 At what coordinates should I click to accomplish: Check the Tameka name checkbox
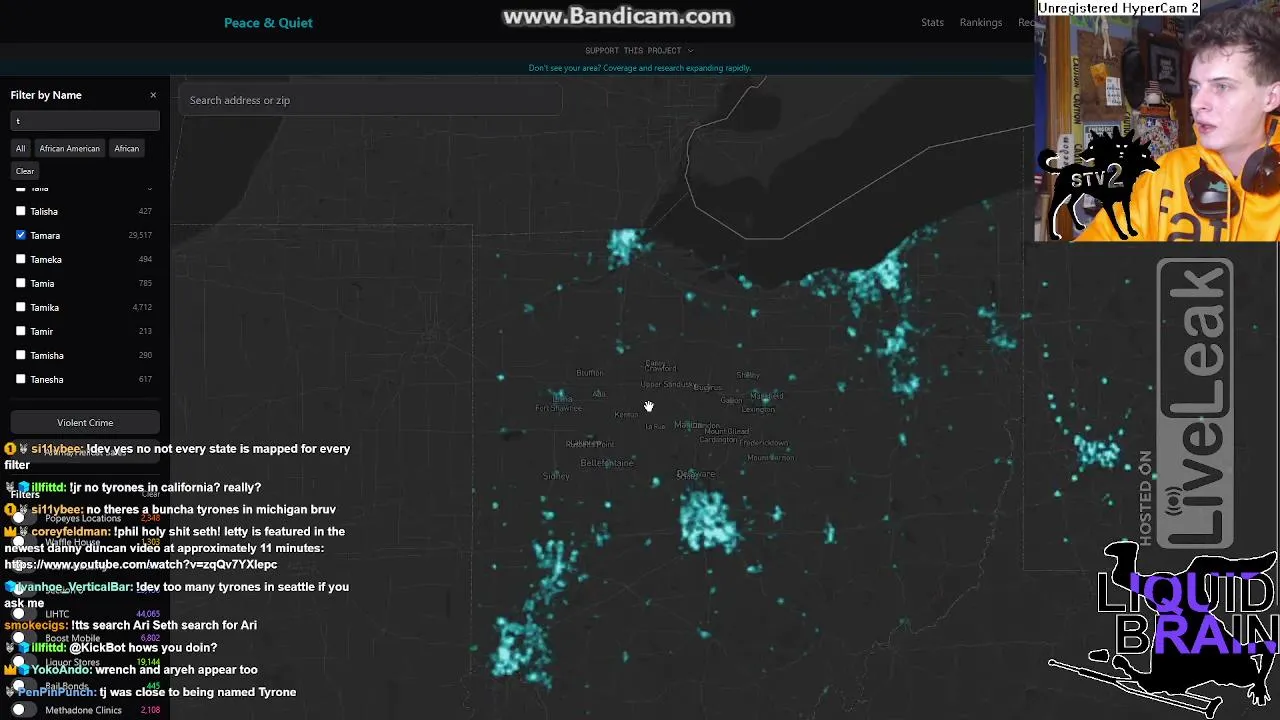pyautogui.click(x=21, y=259)
